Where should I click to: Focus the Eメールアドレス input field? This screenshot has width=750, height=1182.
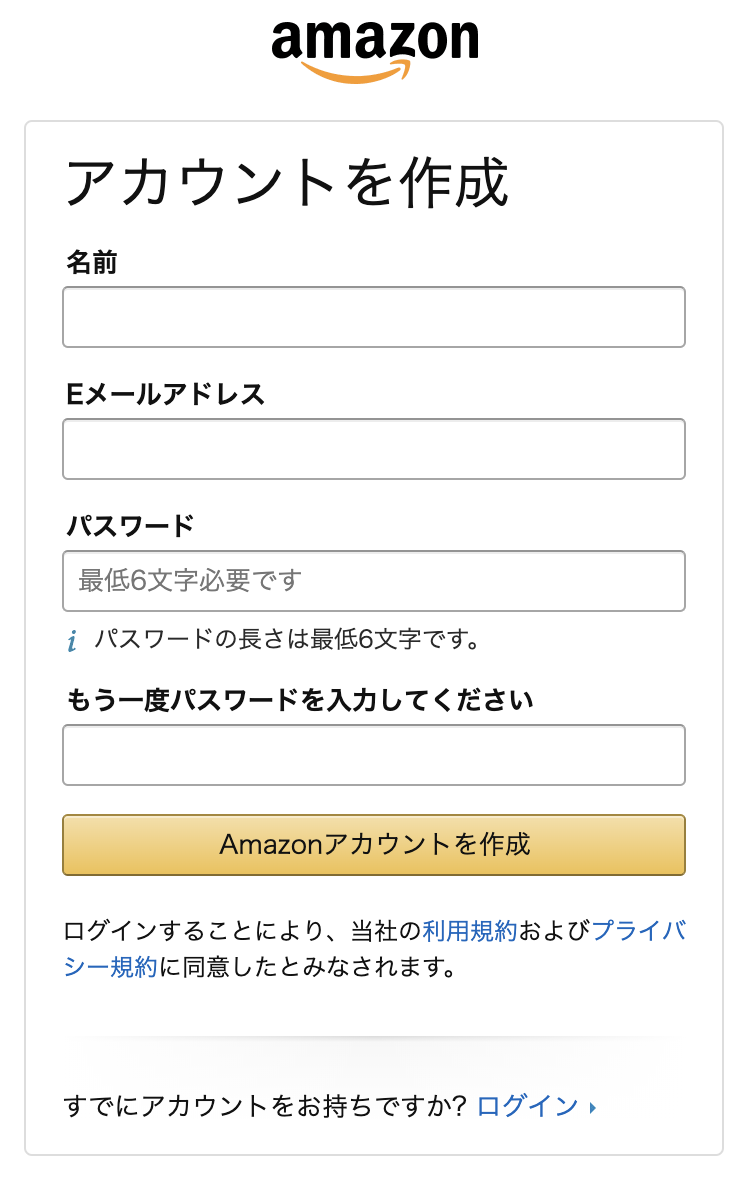click(x=374, y=449)
